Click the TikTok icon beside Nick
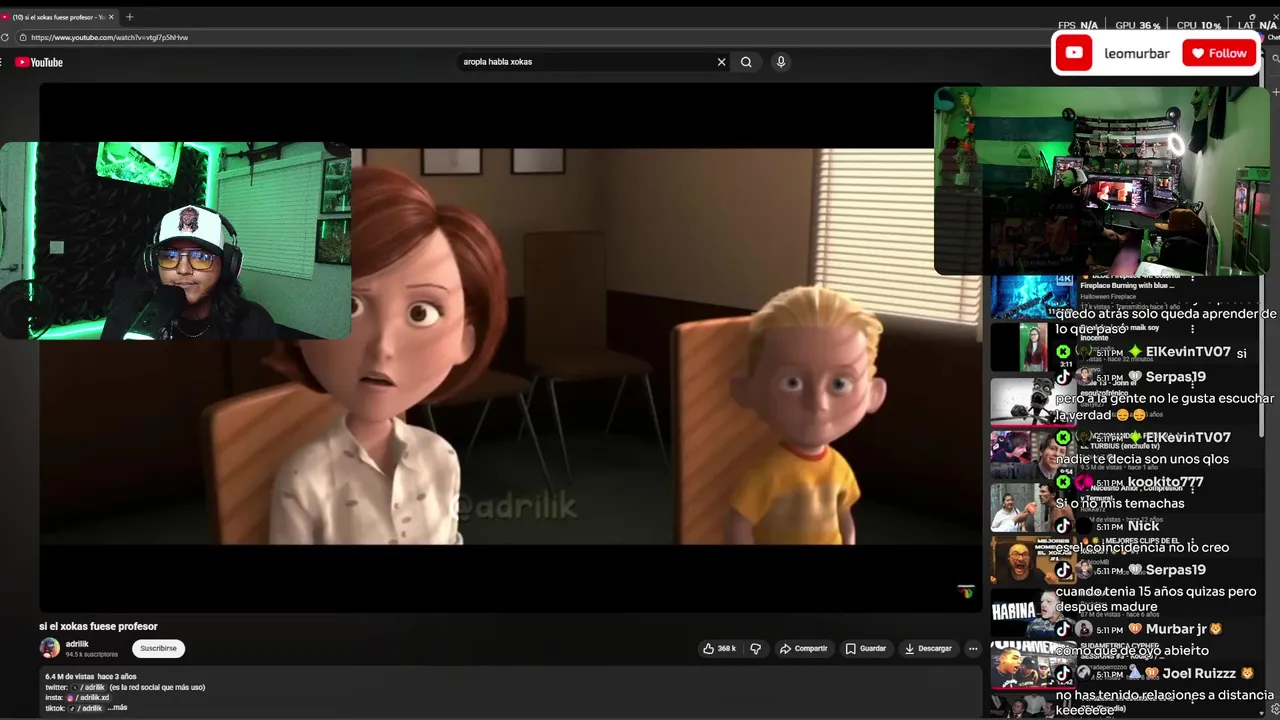Screen dimensions: 1280x720 (1063, 526)
